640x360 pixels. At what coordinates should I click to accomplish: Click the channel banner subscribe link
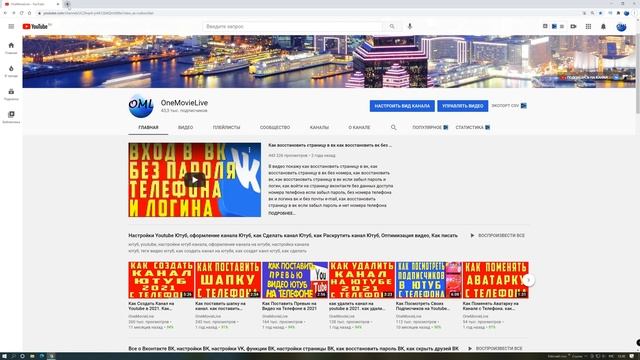tap(584, 77)
